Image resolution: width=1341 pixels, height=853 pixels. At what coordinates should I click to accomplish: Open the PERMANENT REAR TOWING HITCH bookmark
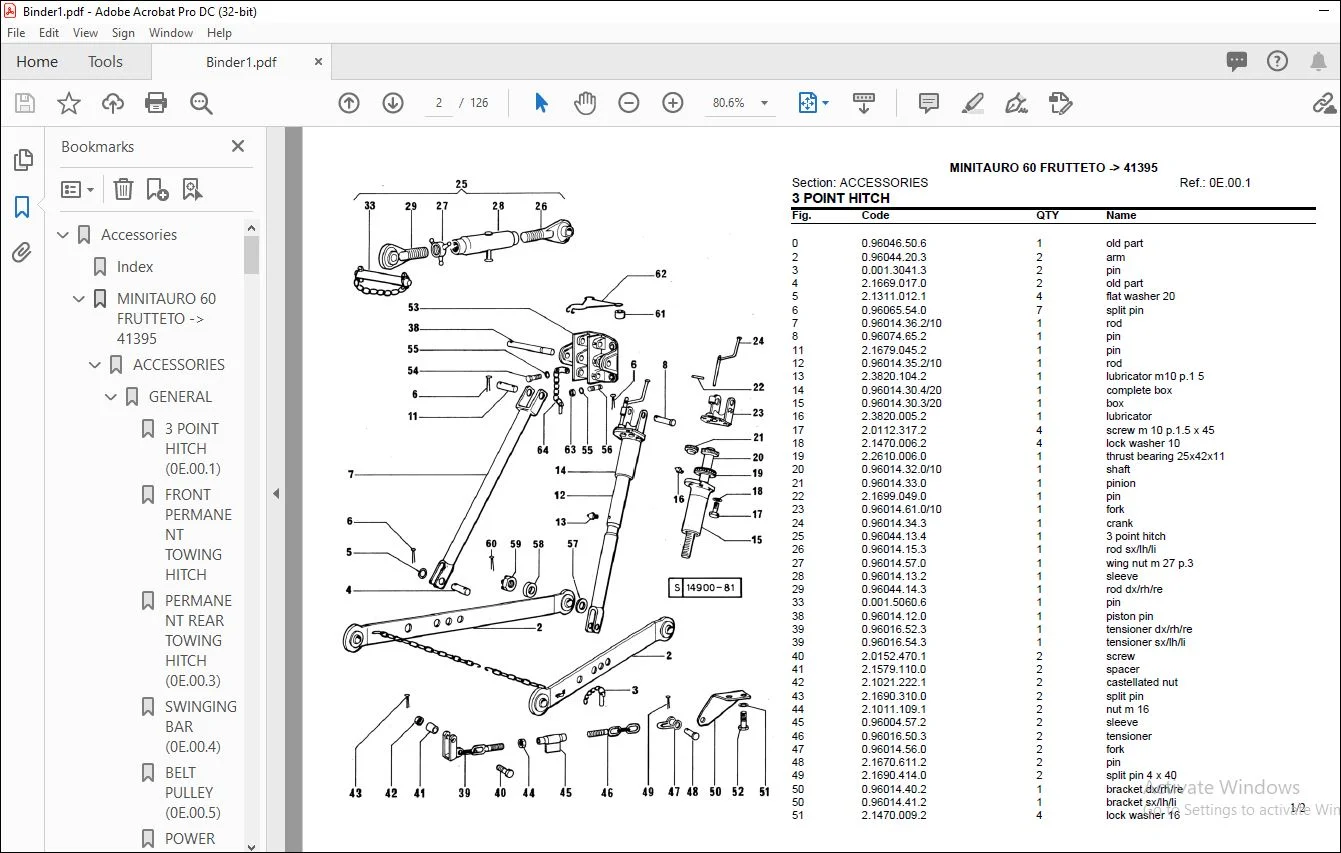click(199, 641)
